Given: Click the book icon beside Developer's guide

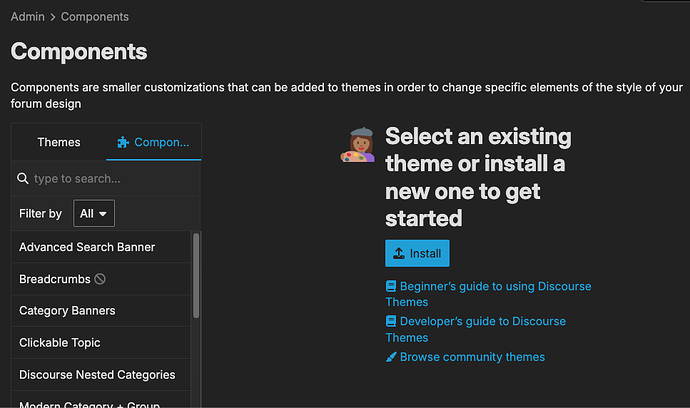Looking at the screenshot, I should 391,321.
